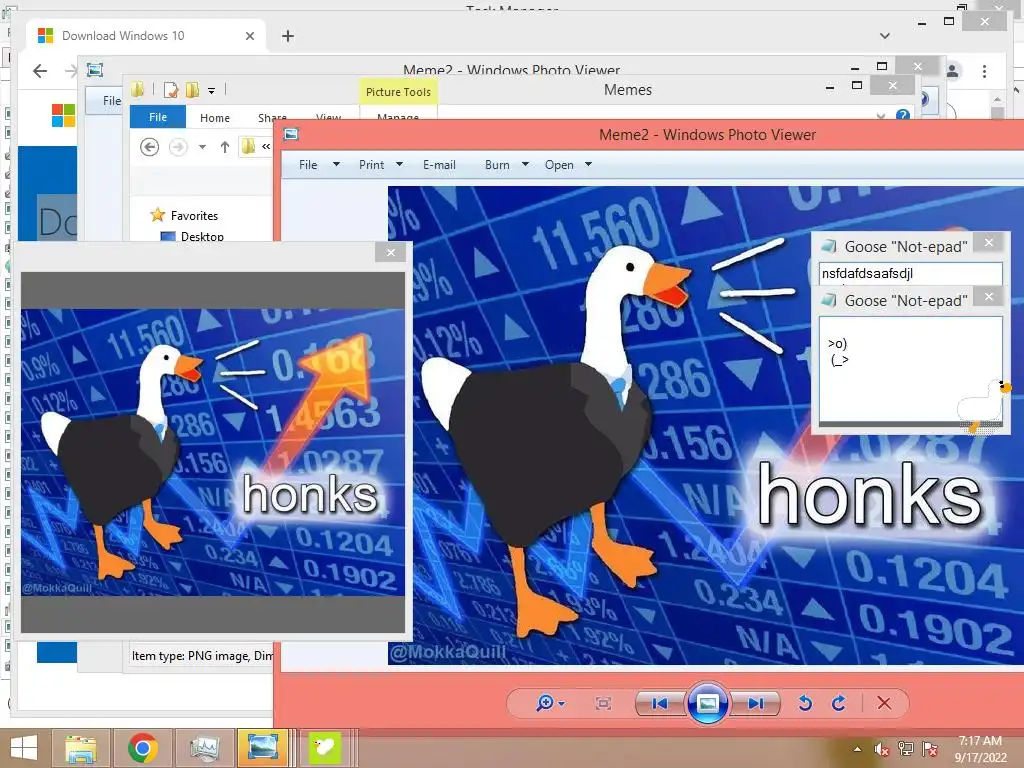Screen dimensions: 1024x768
Task: Click the actual size fit-to-window icon
Action: pos(603,703)
